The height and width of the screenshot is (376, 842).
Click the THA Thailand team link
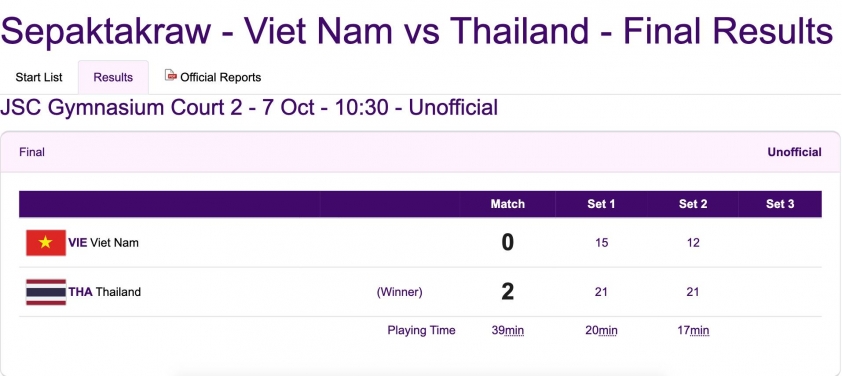[104, 292]
